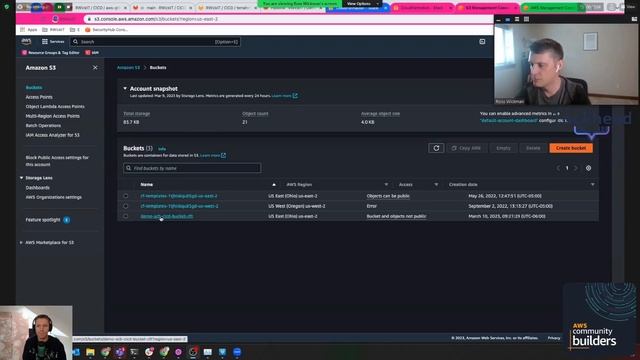Screen dimensions: 640x360
Task: Focus the AWS console search box
Action: click(x=155, y=42)
